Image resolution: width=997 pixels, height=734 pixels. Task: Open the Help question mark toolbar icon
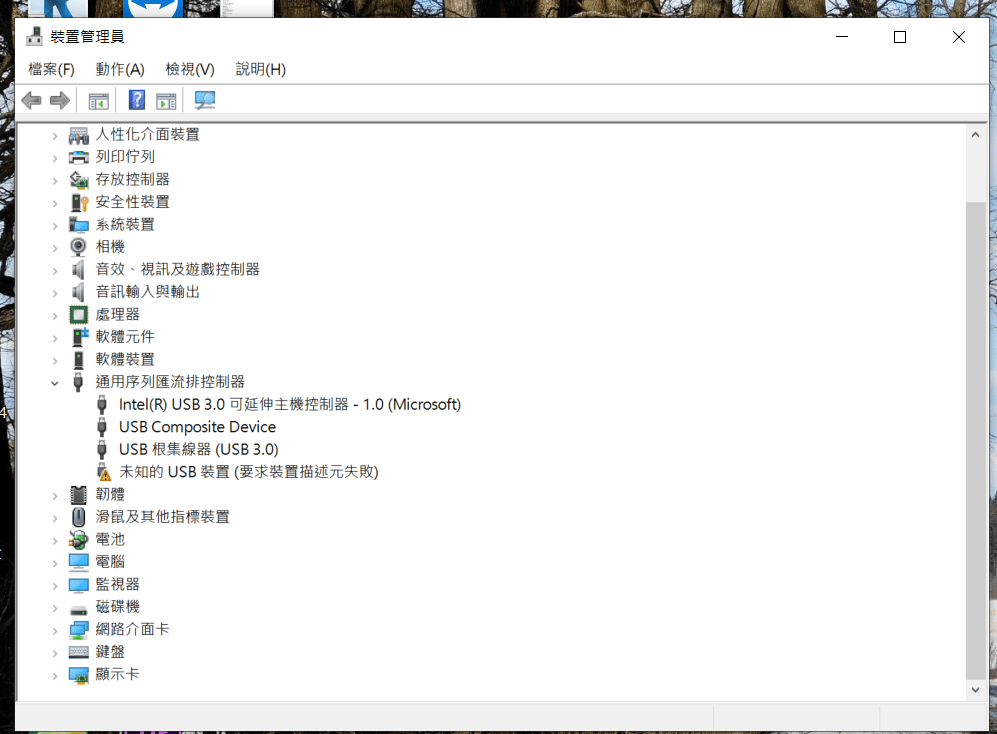click(x=137, y=100)
